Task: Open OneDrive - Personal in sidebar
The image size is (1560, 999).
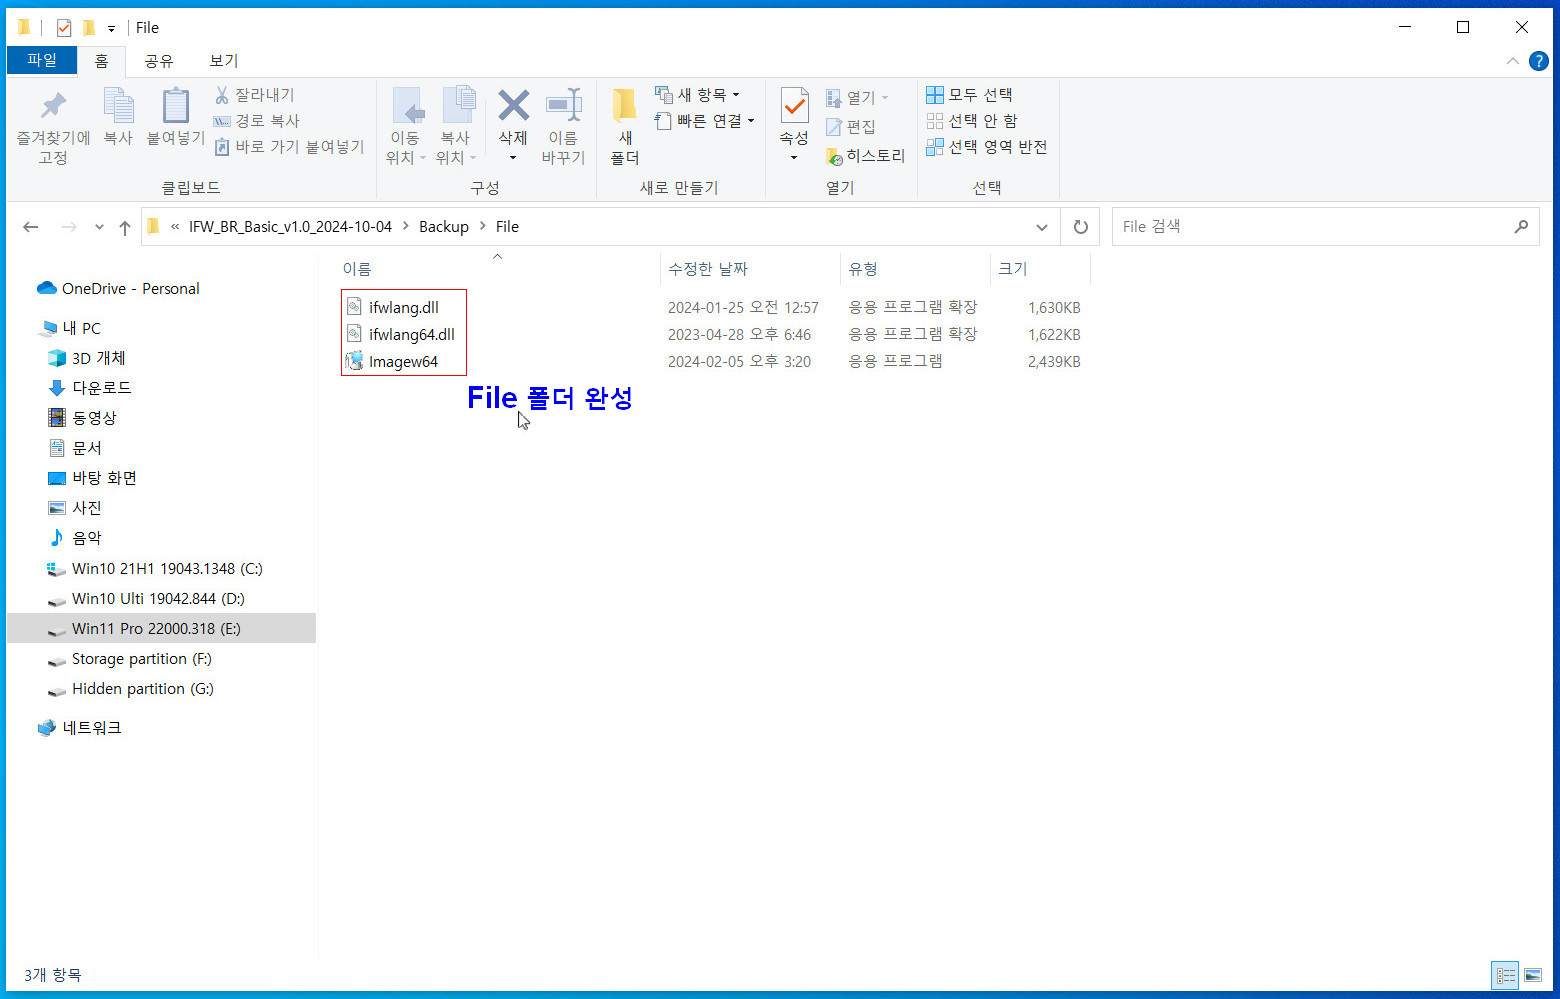Action: [130, 289]
